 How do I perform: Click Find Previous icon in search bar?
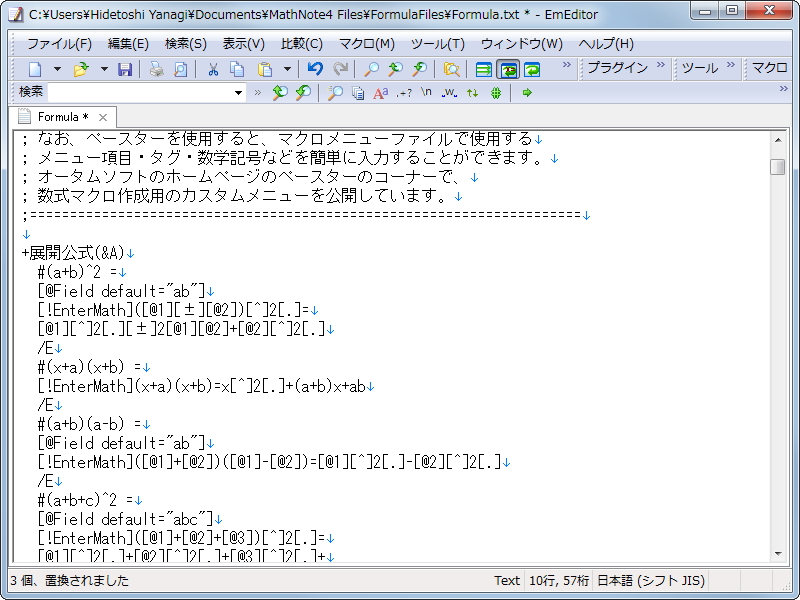click(303, 93)
